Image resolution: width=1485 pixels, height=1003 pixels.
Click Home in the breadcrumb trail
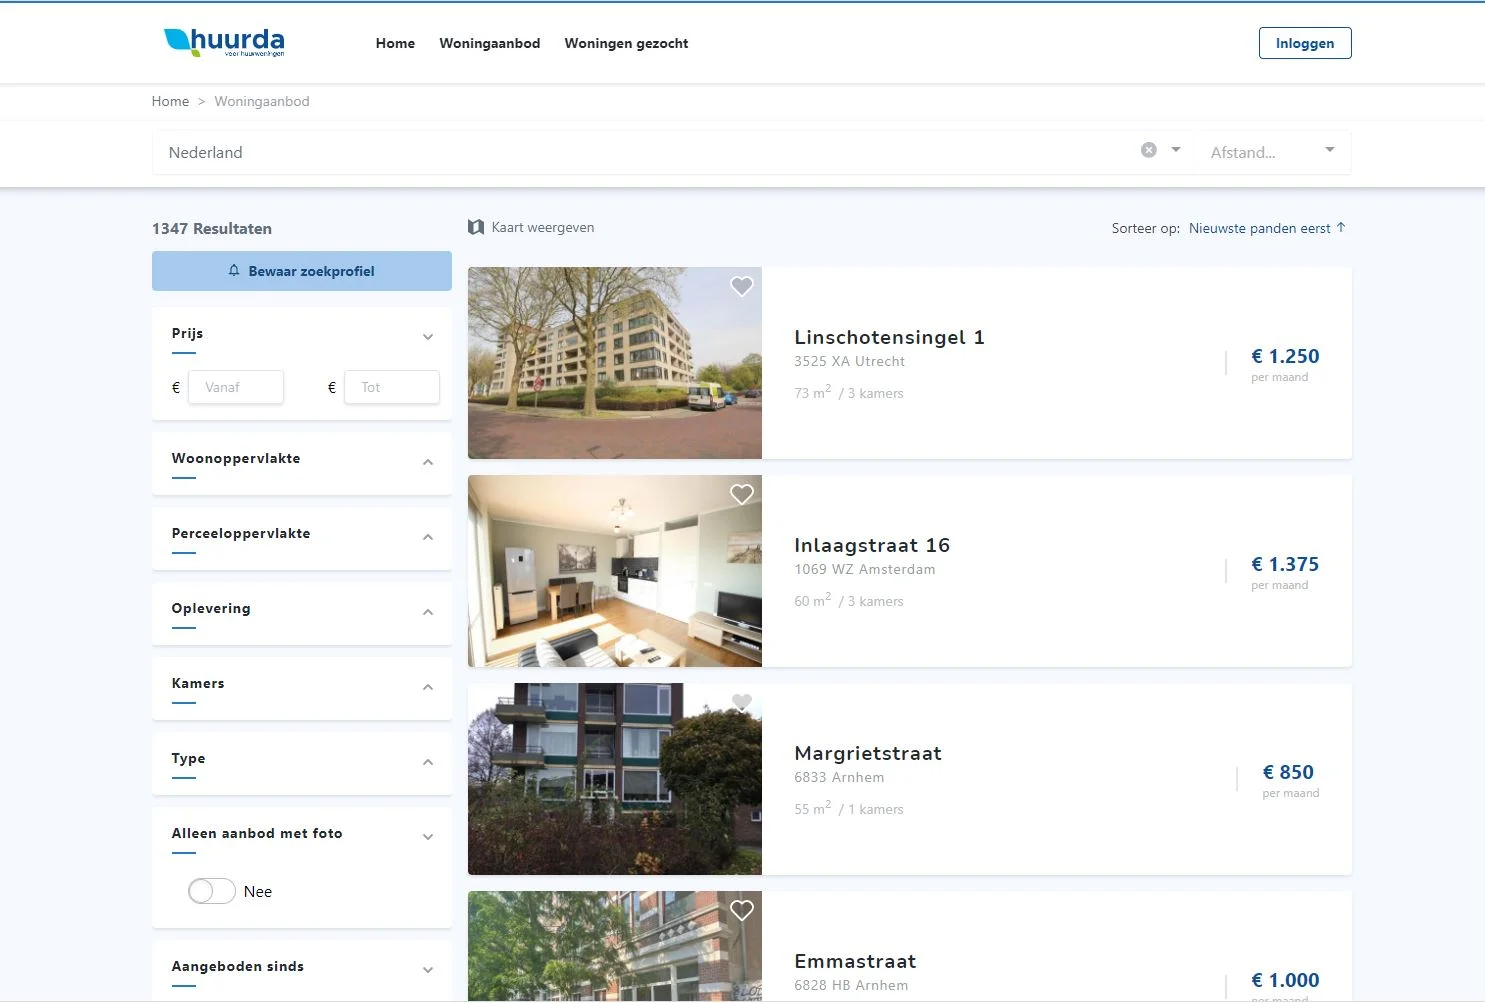(x=170, y=101)
